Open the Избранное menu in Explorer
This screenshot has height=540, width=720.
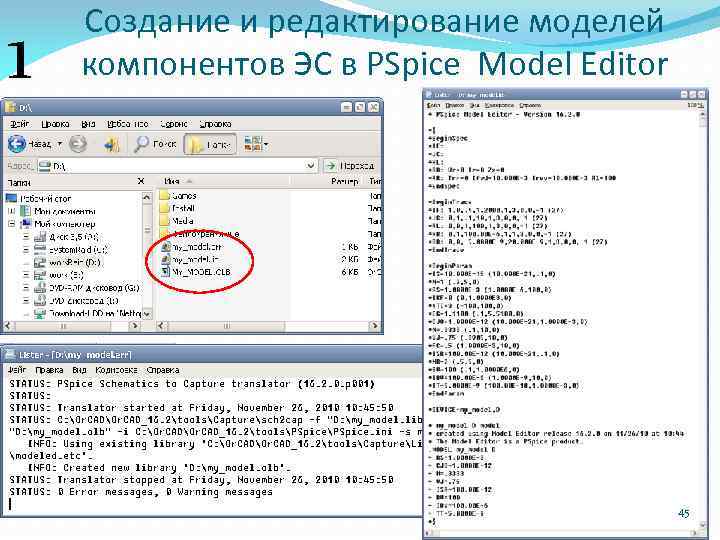pos(128,124)
